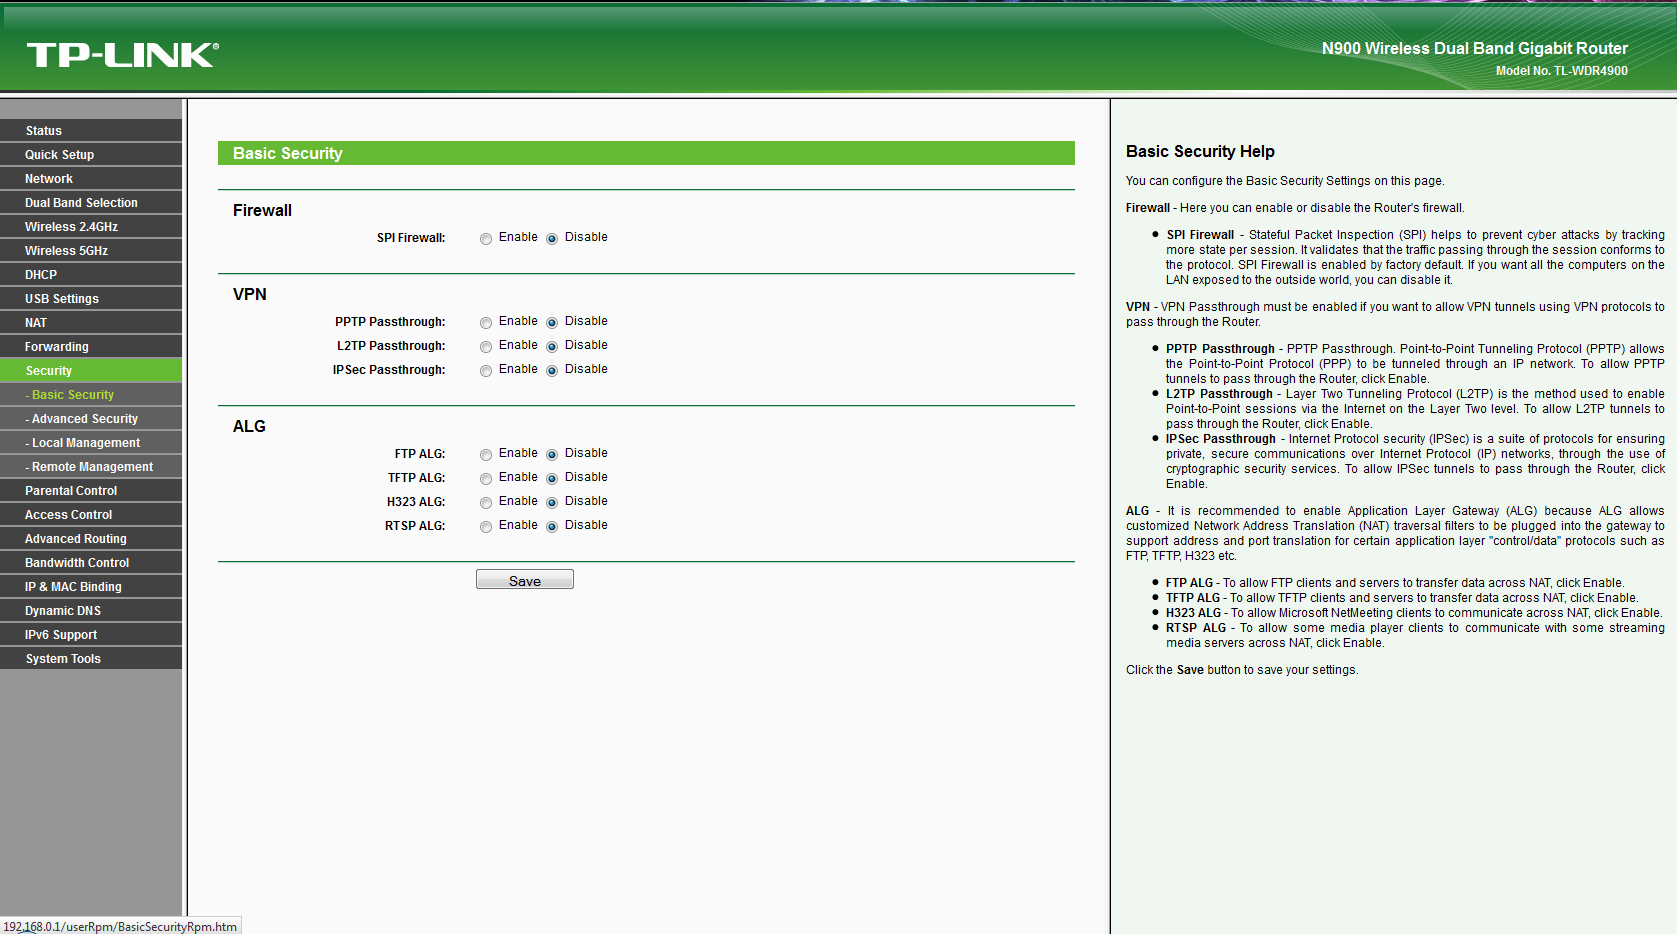Go to Advanced Security submenu
Viewport: 1677px width, 934px height.
pyautogui.click(x=91, y=419)
